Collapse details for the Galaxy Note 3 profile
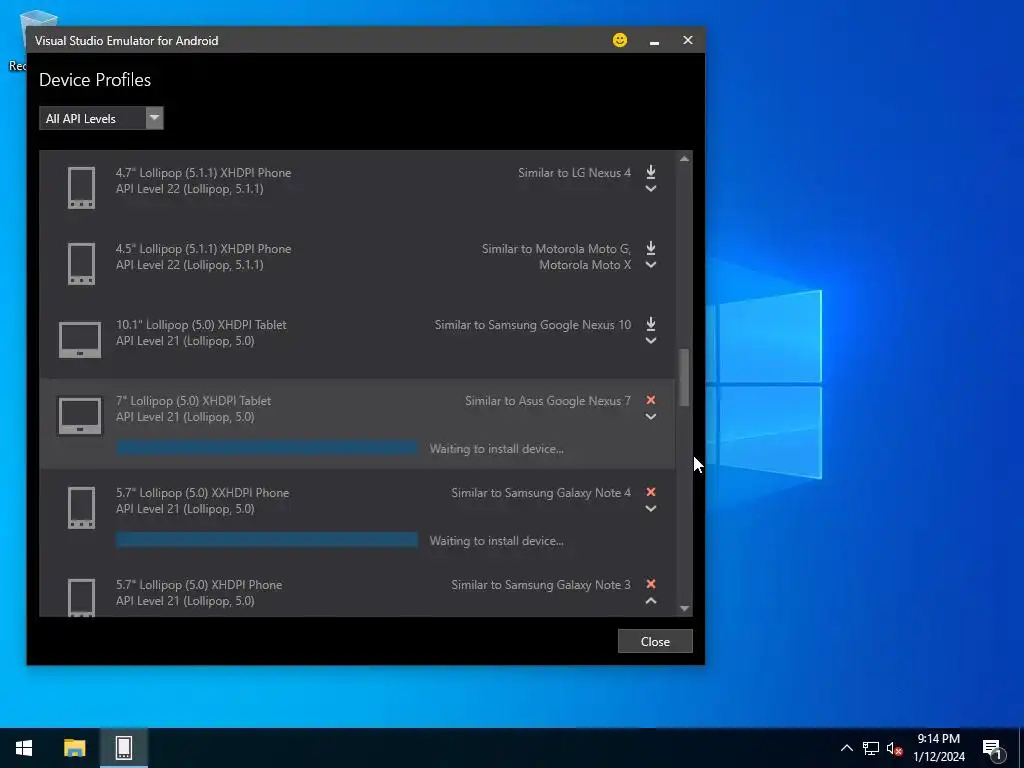Image resolution: width=1024 pixels, height=768 pixels. pyautogui.click(x=650, y=601)
